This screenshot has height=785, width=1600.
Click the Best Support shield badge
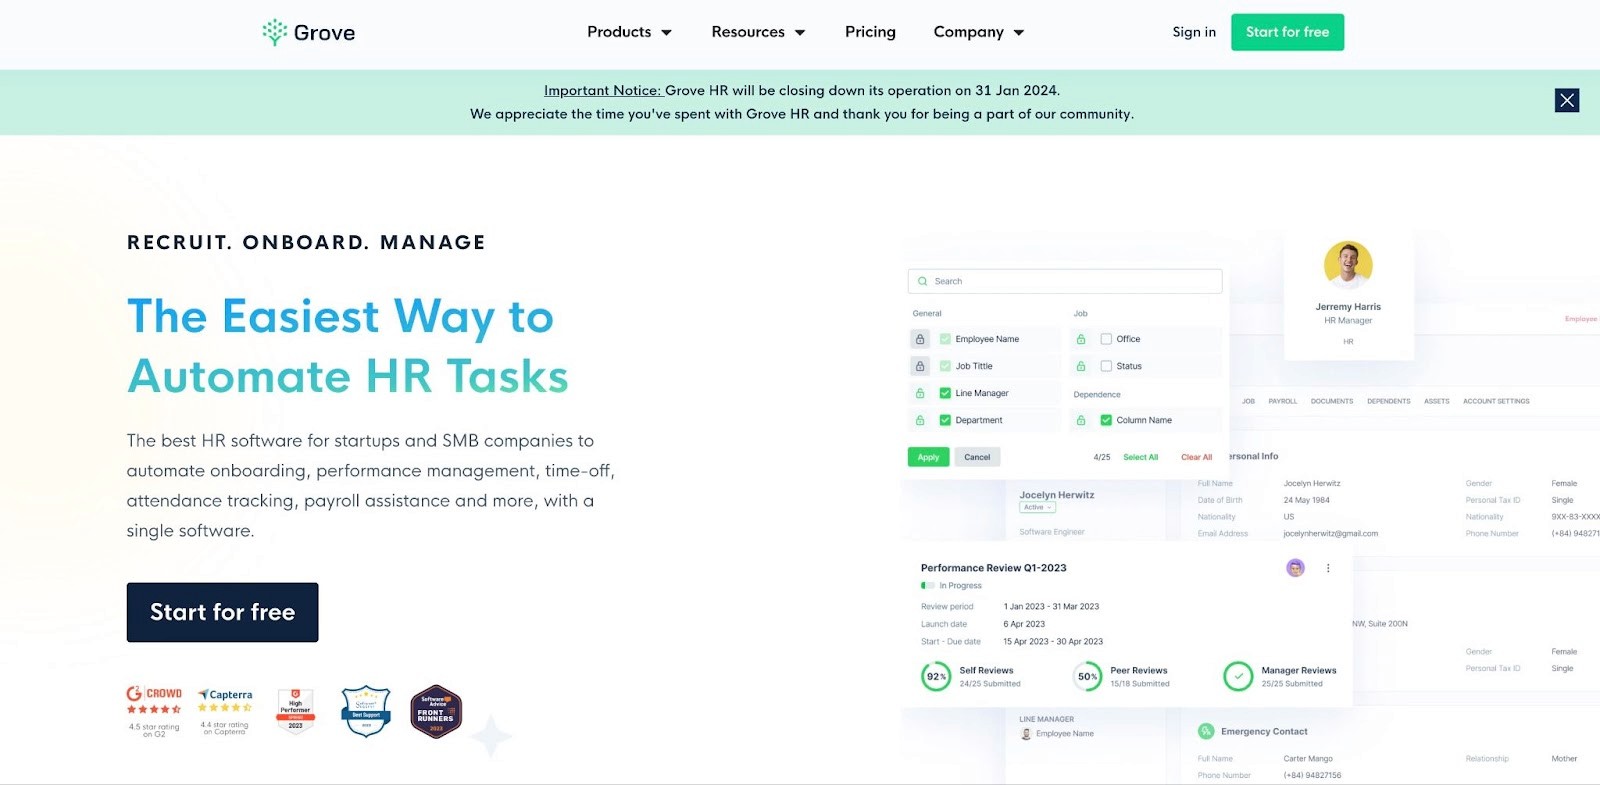[366, 711]
